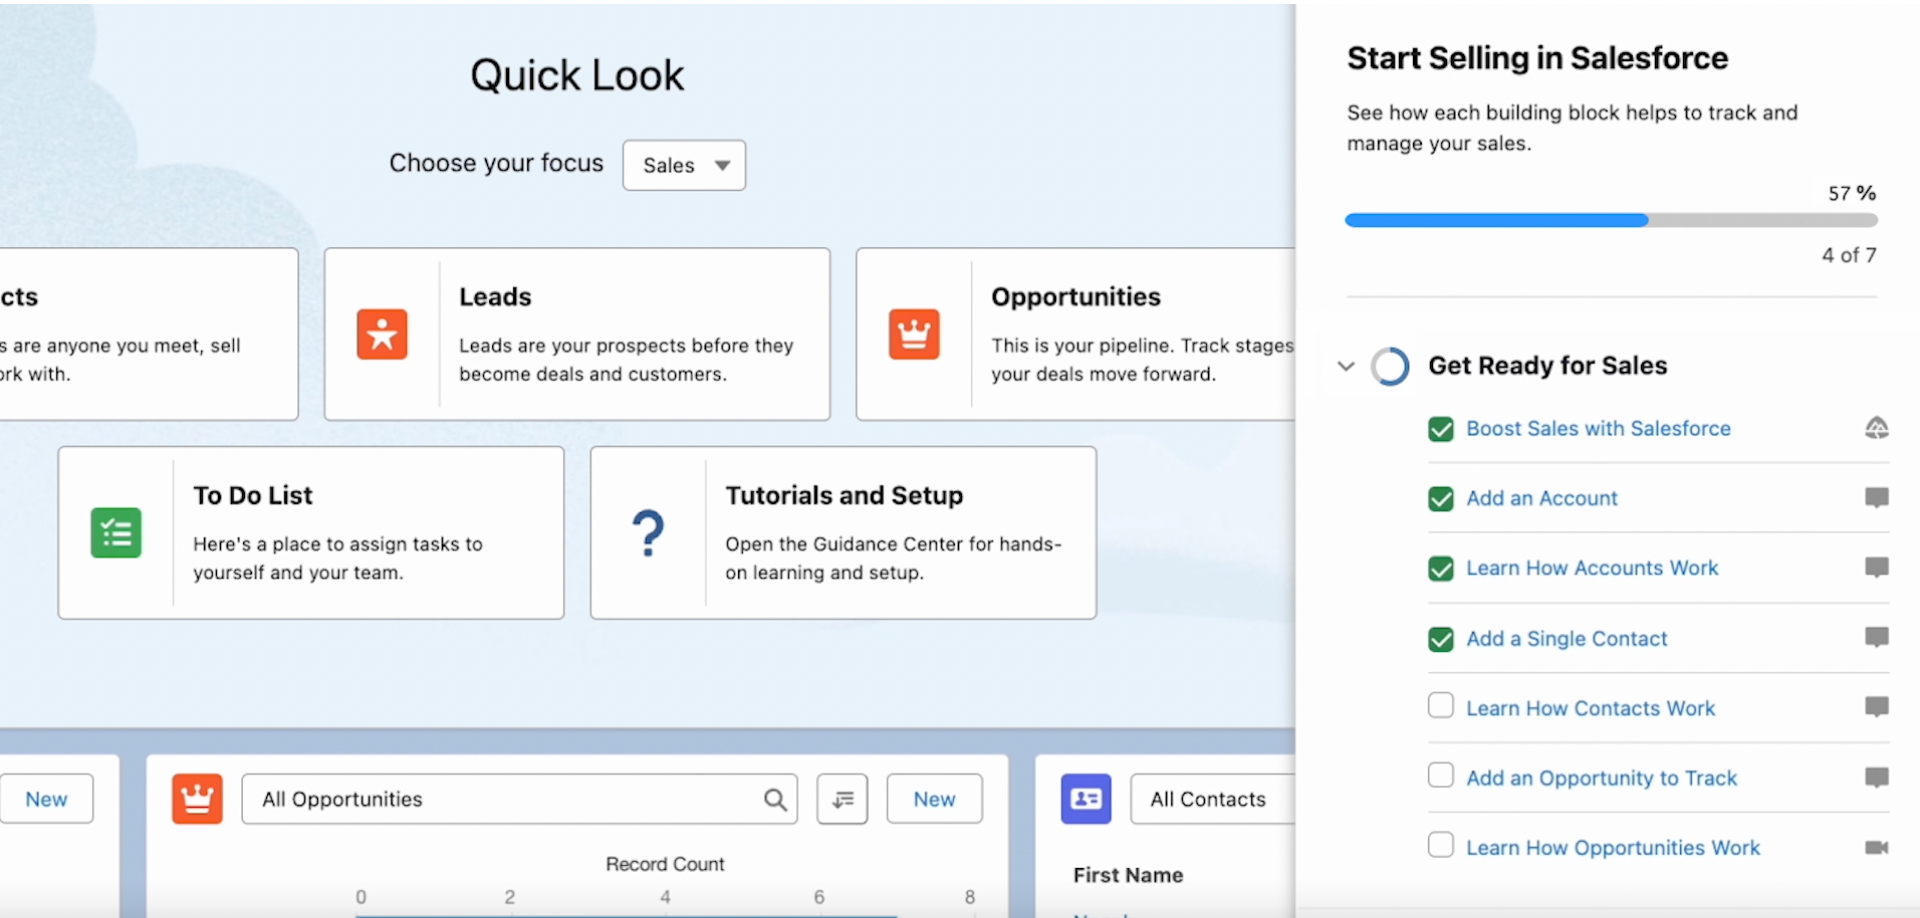Click Trailhead icon beside Boost Sales with Salesforce

click(x=1877, y=428)
